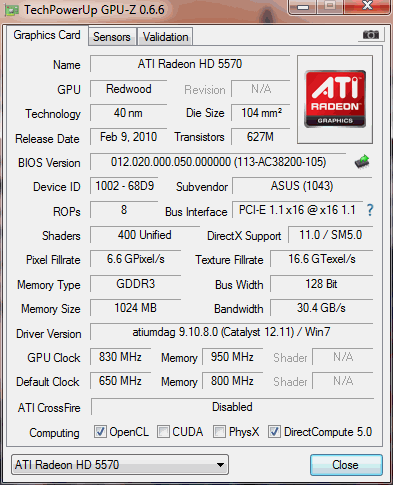This screenshot has height=485, width=393.
Task: Click the Bus Interface question mark
Action: pos(370,210)
